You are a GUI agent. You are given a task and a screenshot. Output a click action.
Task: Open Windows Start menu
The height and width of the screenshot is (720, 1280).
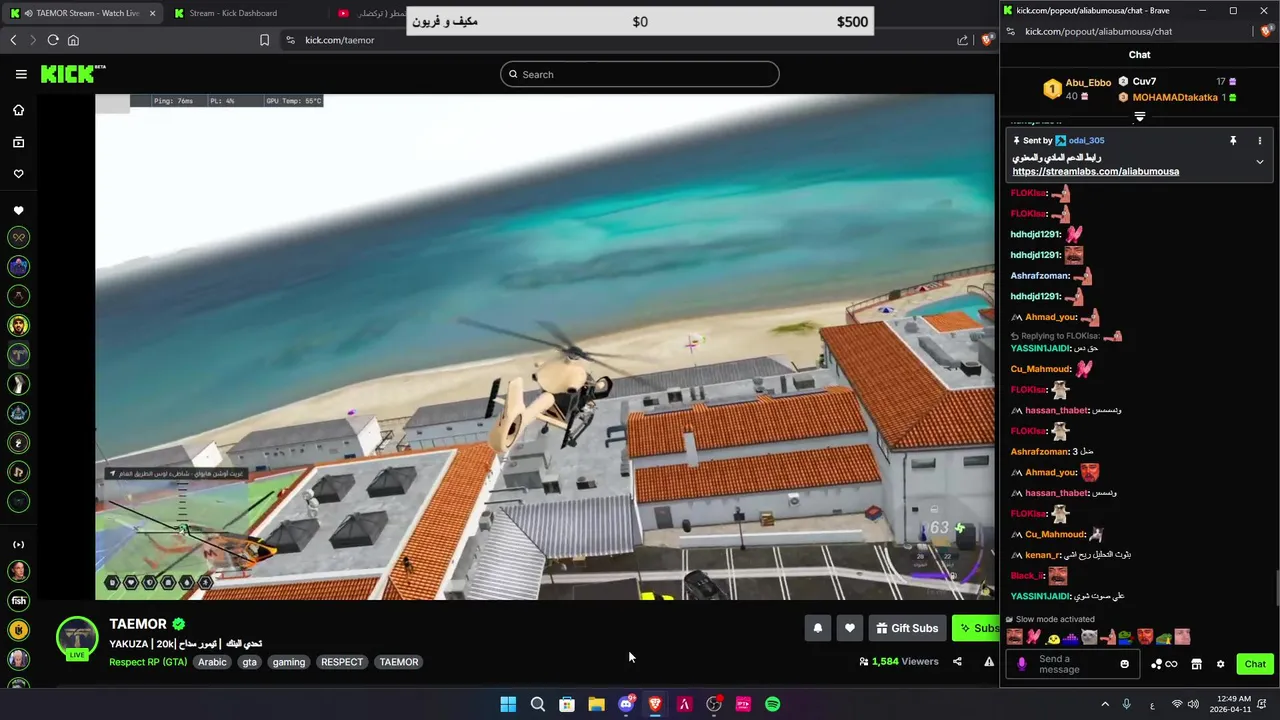508,704
